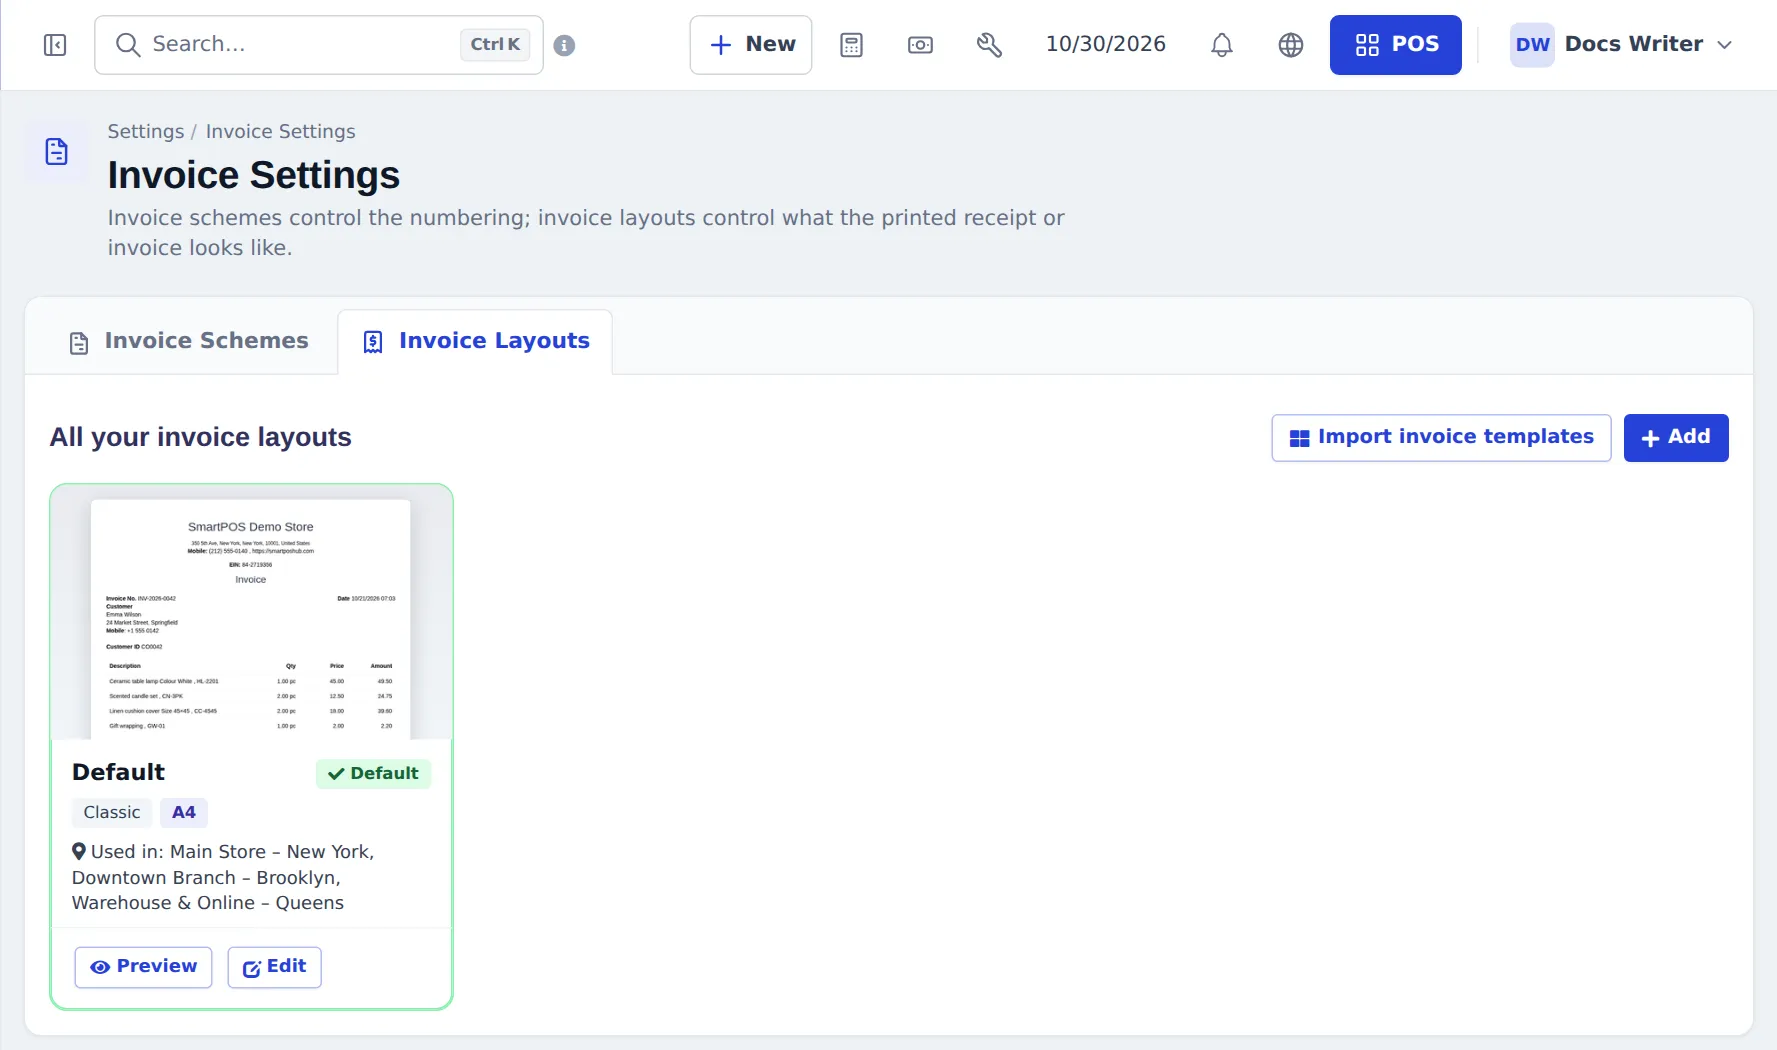Click Import invoice templates
The width and height of the screenshot is (1777, 1050).
[x=1441, y=438]
